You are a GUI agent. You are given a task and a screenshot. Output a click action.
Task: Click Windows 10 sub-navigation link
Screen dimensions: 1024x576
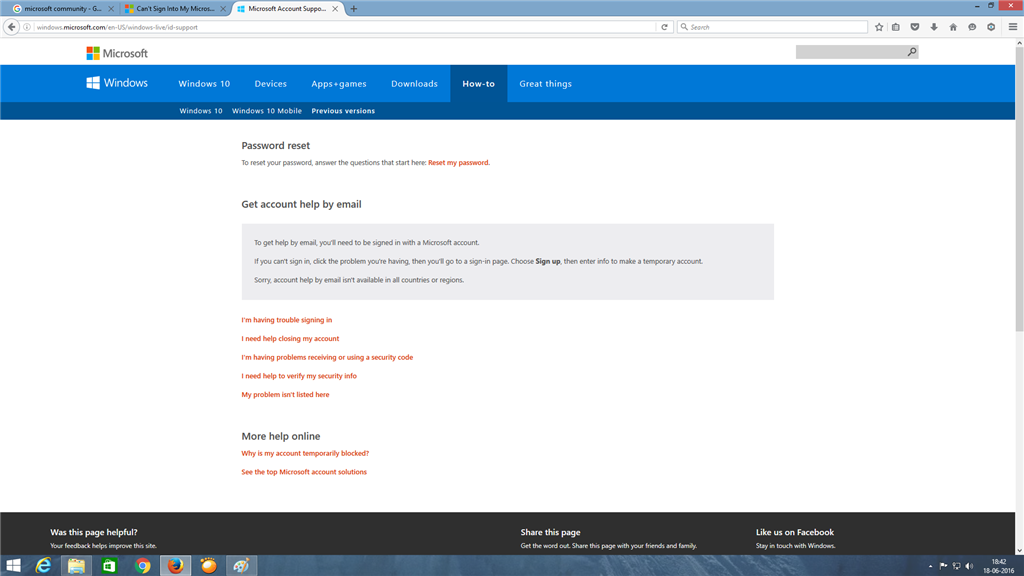coord(200,111)
